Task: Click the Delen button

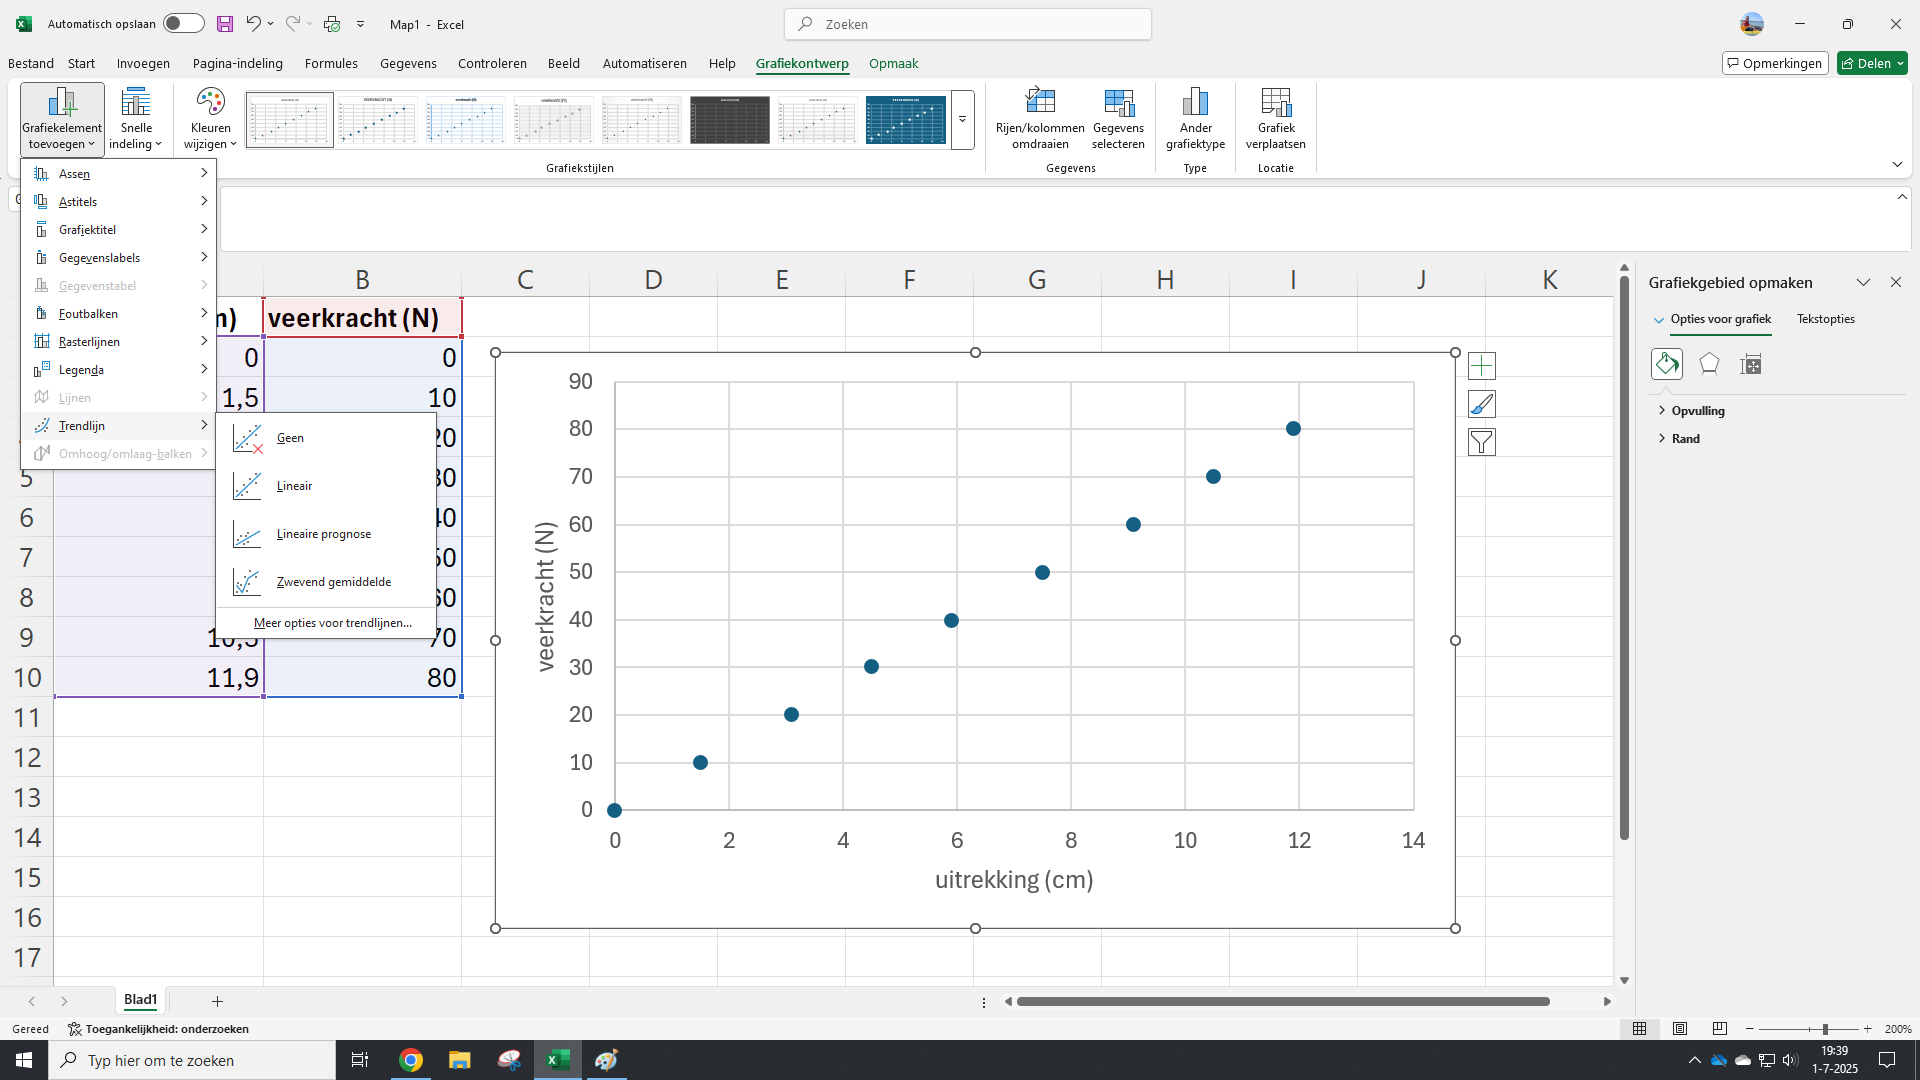Action: coord(1871,63)
